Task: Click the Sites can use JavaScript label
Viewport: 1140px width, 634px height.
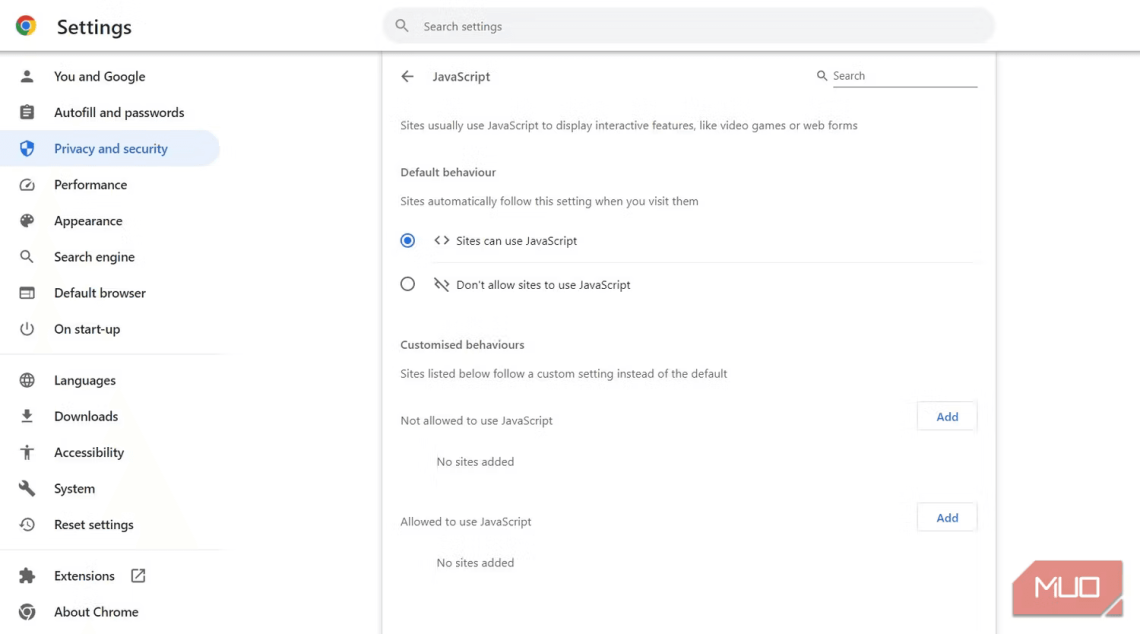Action: pyautogui.click(x=516, y=241)
